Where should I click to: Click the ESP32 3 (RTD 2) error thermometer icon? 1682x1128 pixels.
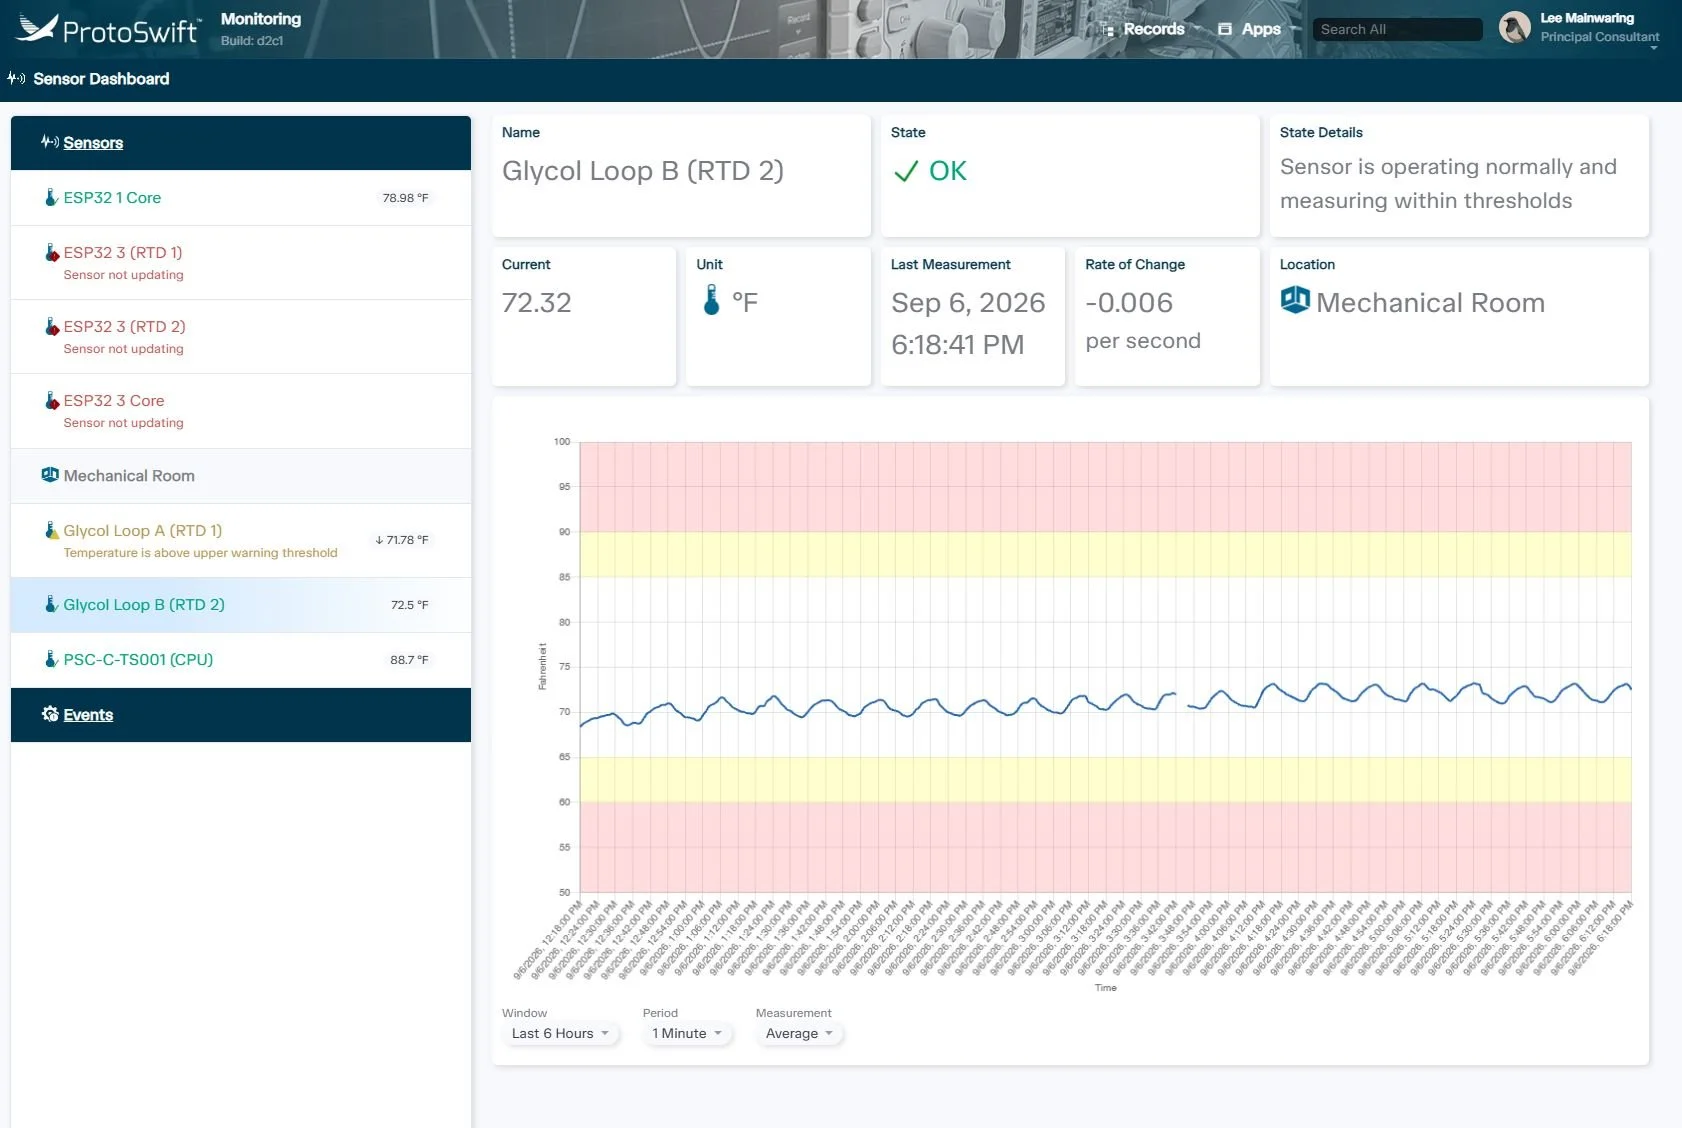coord(51,326)
